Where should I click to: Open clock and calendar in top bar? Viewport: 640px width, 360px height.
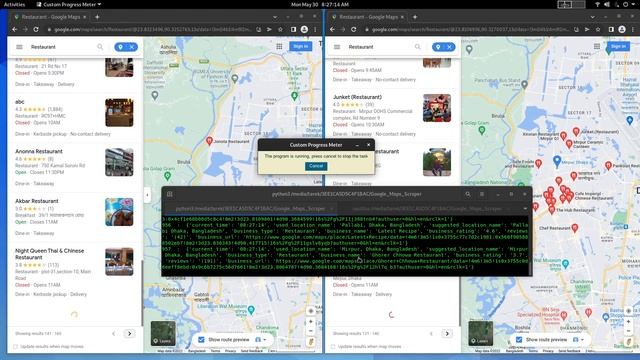point(320,4)
